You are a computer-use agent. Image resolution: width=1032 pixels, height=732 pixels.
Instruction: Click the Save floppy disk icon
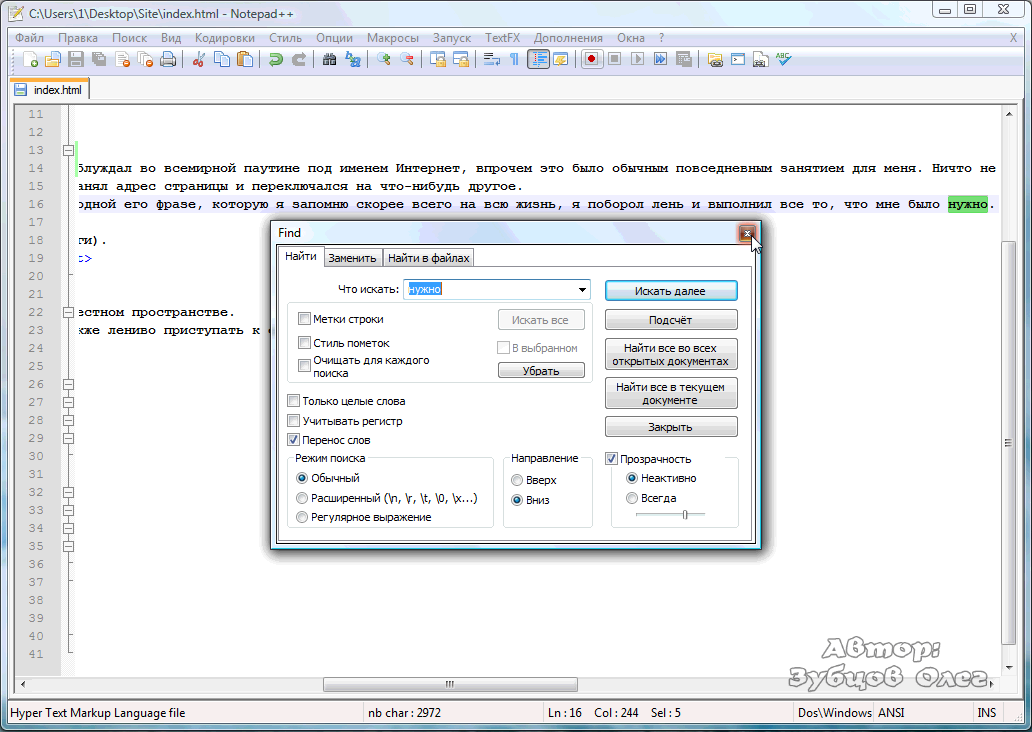click(76, 60)
